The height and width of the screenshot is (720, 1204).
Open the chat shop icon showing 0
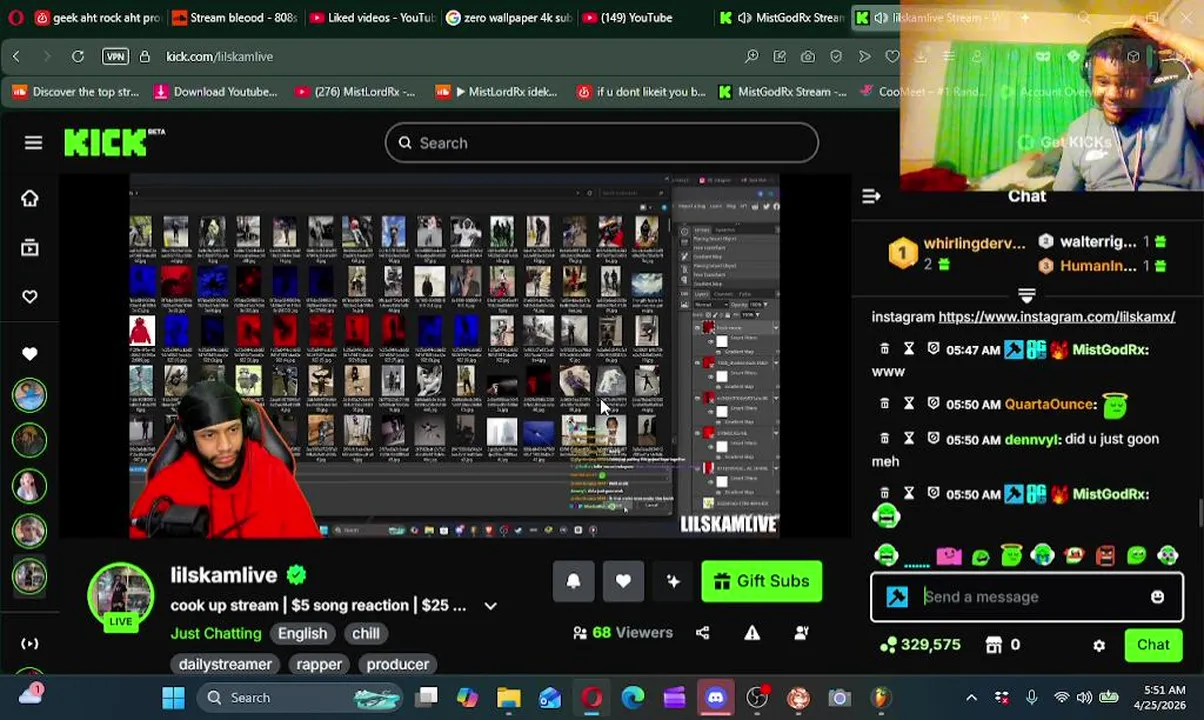pos(1003,645)
